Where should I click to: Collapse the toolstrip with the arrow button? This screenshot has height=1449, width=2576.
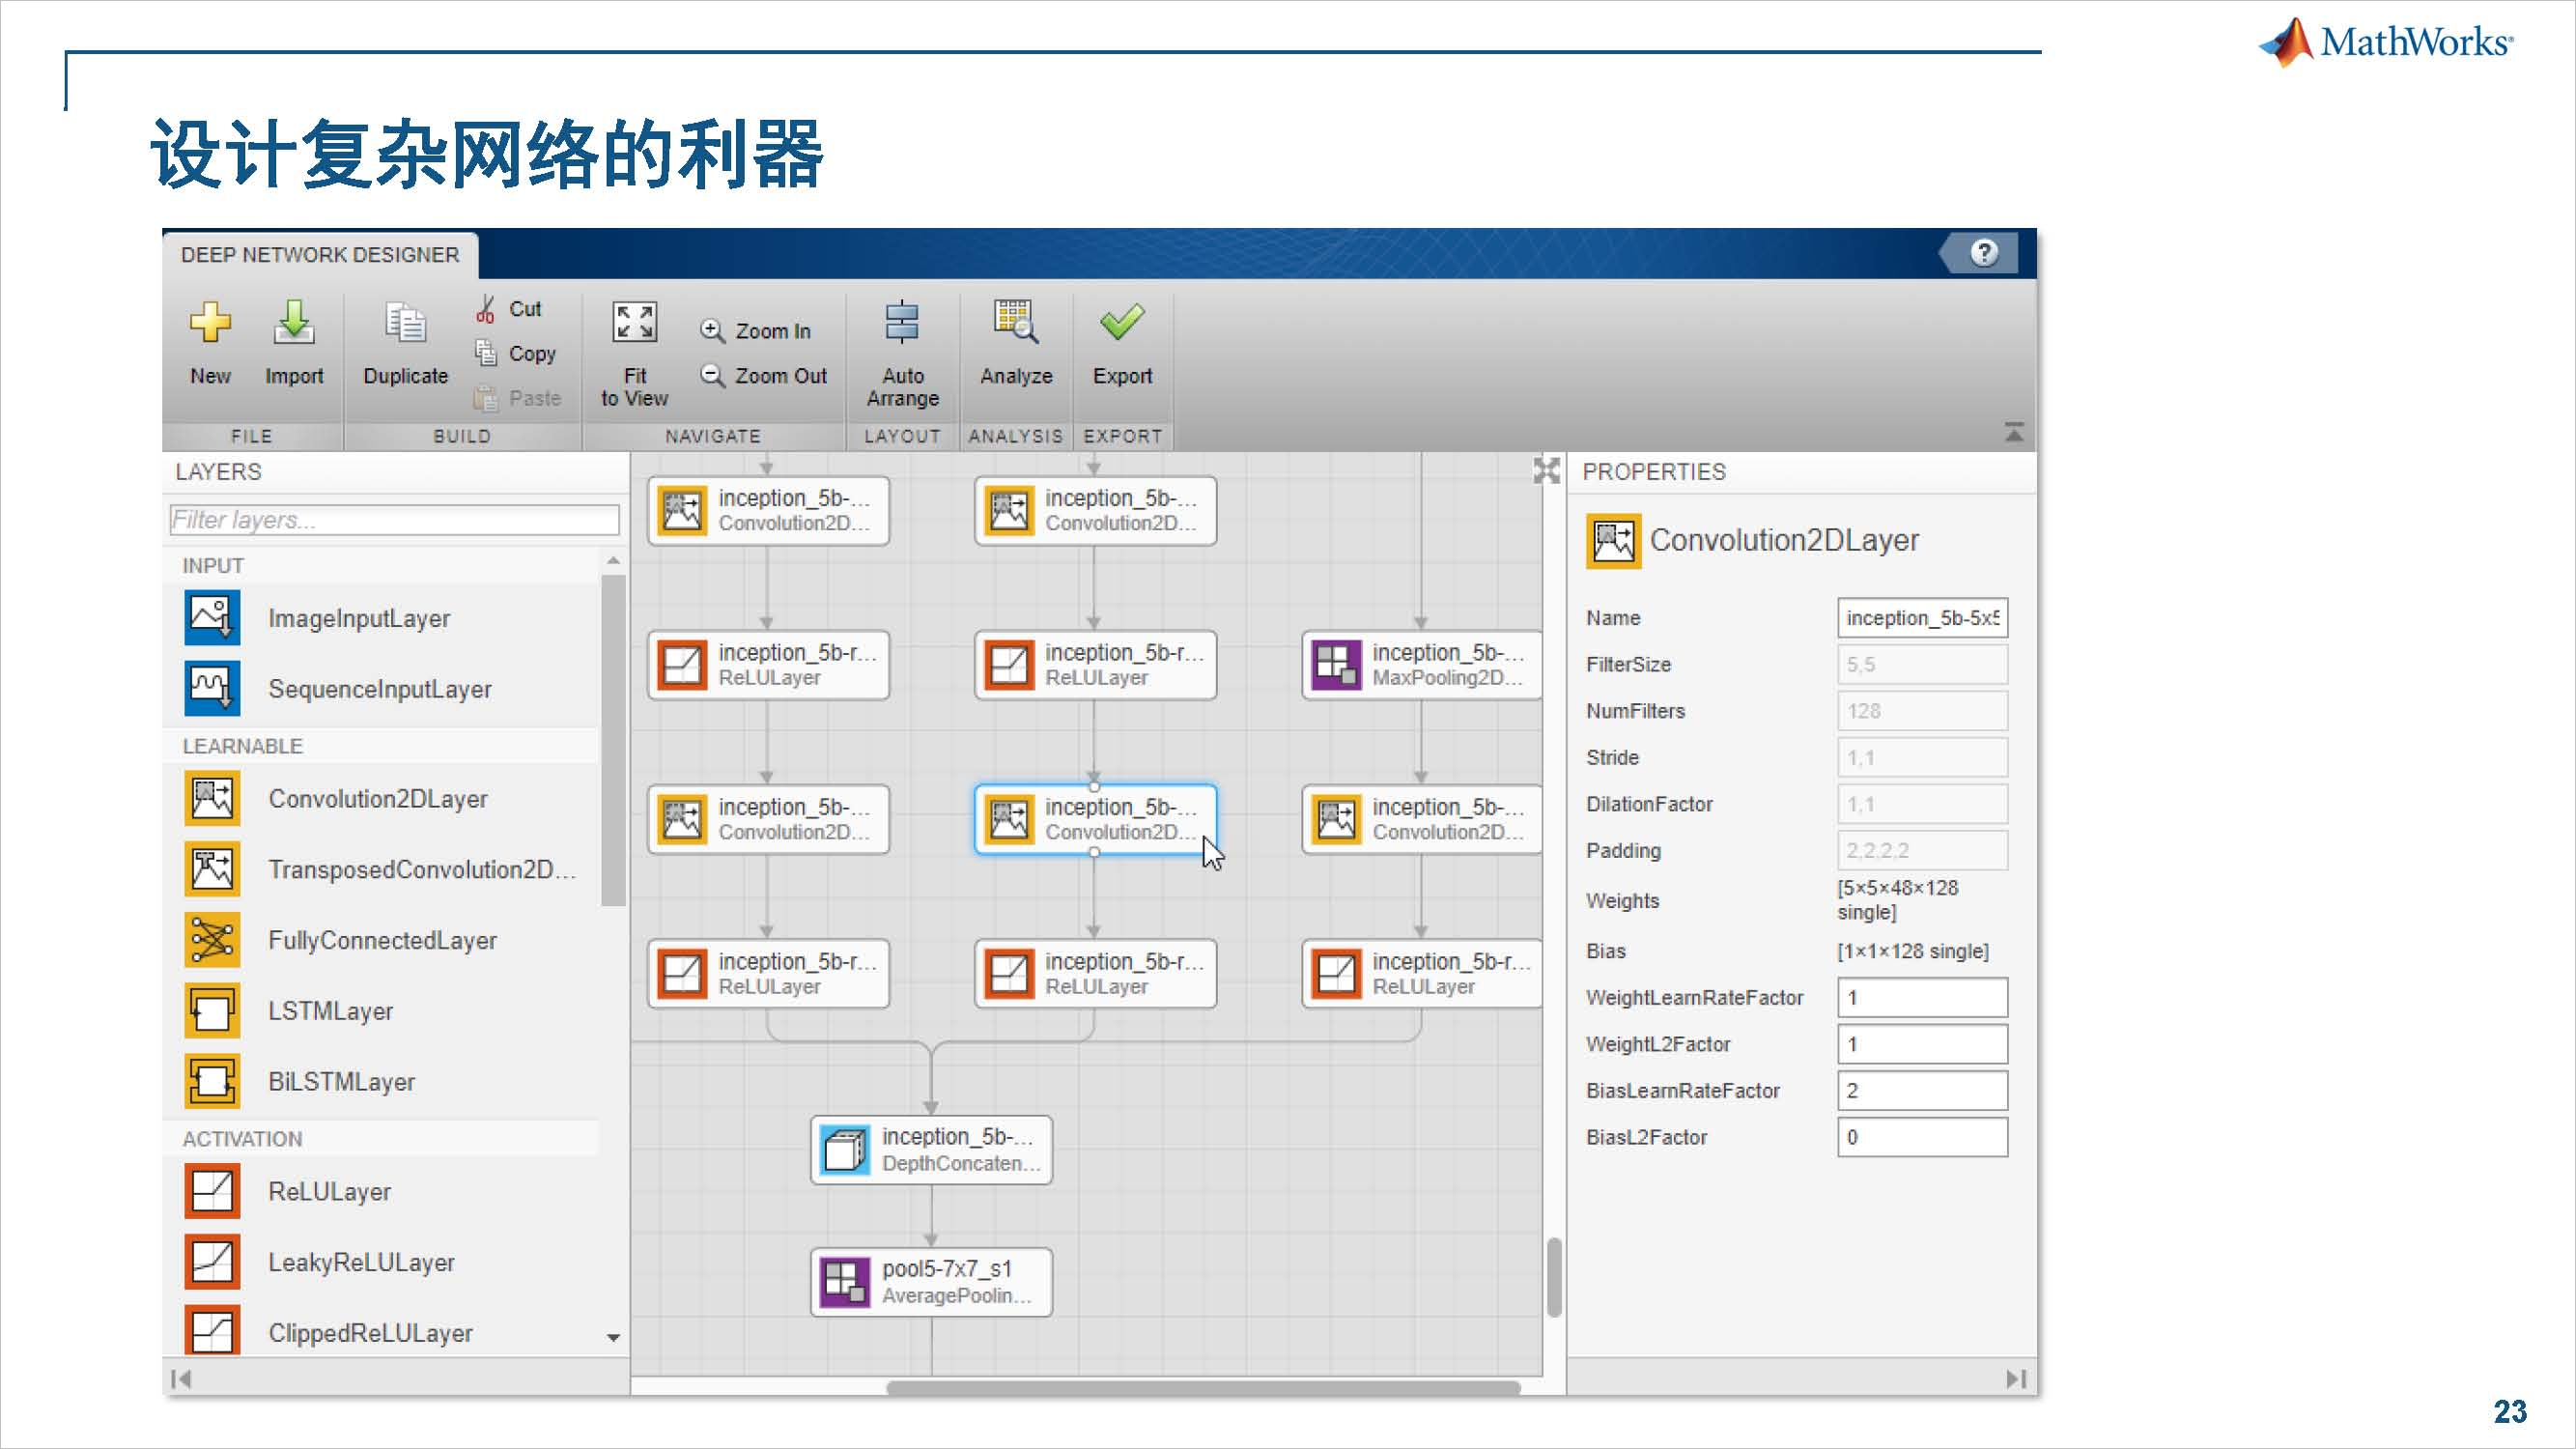(2014, 432)
